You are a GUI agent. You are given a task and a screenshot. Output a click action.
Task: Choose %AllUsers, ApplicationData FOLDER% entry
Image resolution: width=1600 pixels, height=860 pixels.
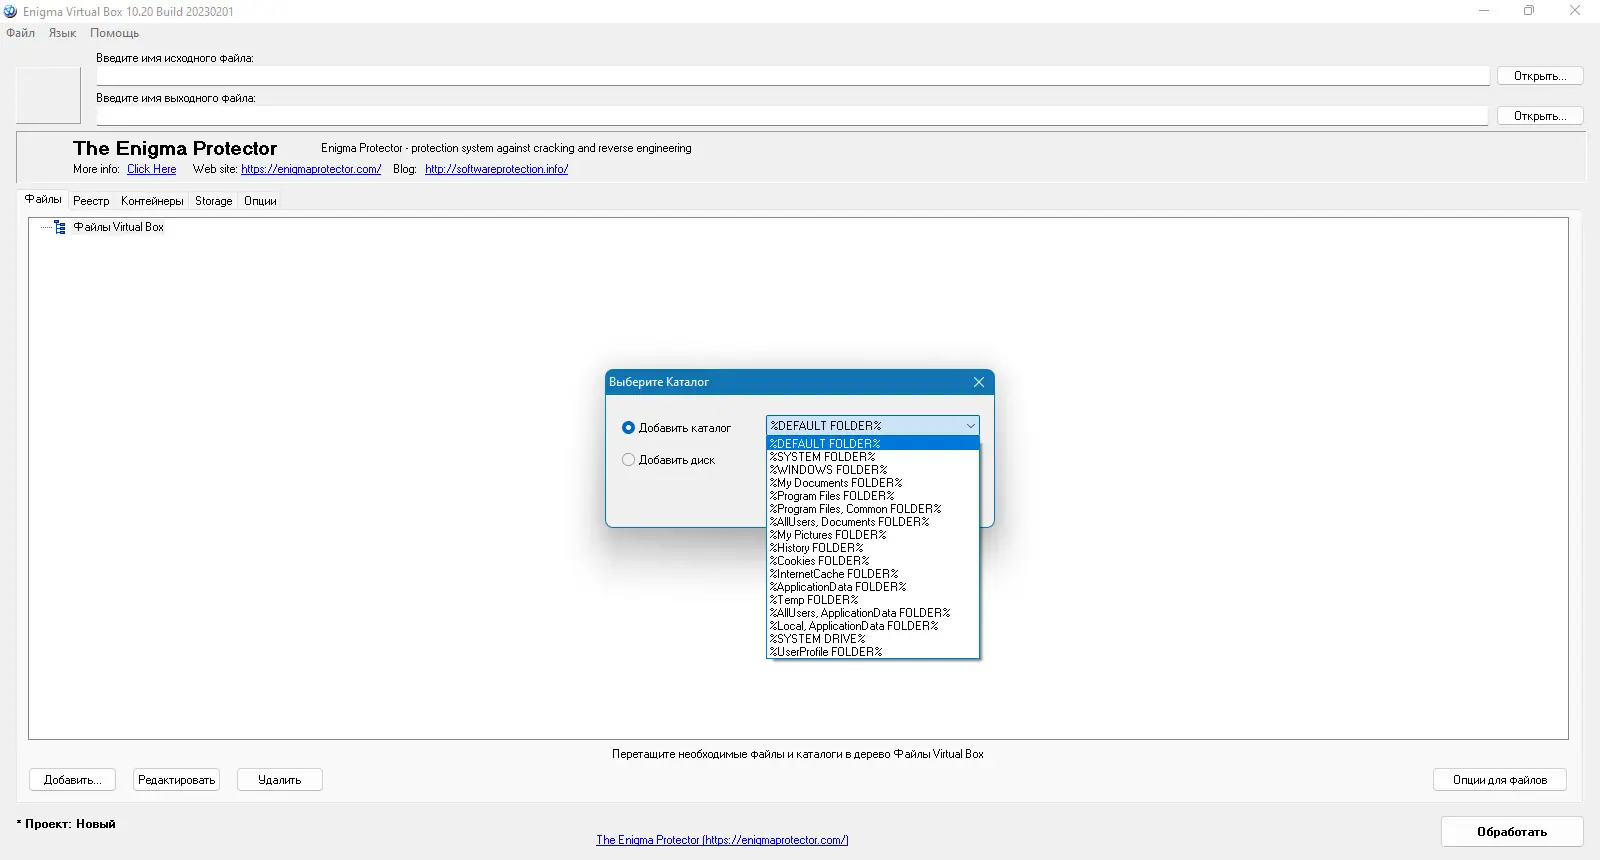pos(872,613)
